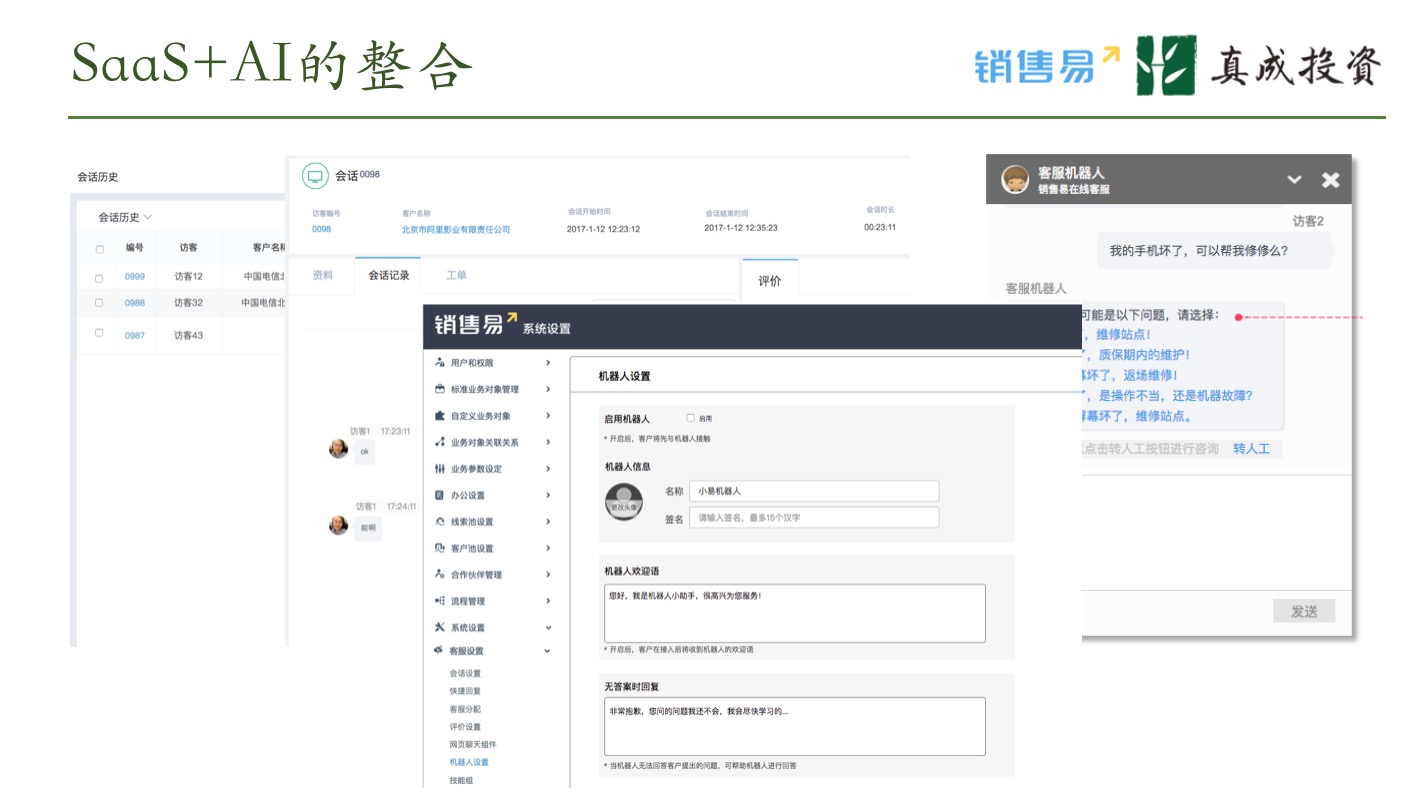Image resolution: width=1428 pixels, height=796 pixels.
Task: Check the row 0999 checkbox
Action: pos(99,278)
